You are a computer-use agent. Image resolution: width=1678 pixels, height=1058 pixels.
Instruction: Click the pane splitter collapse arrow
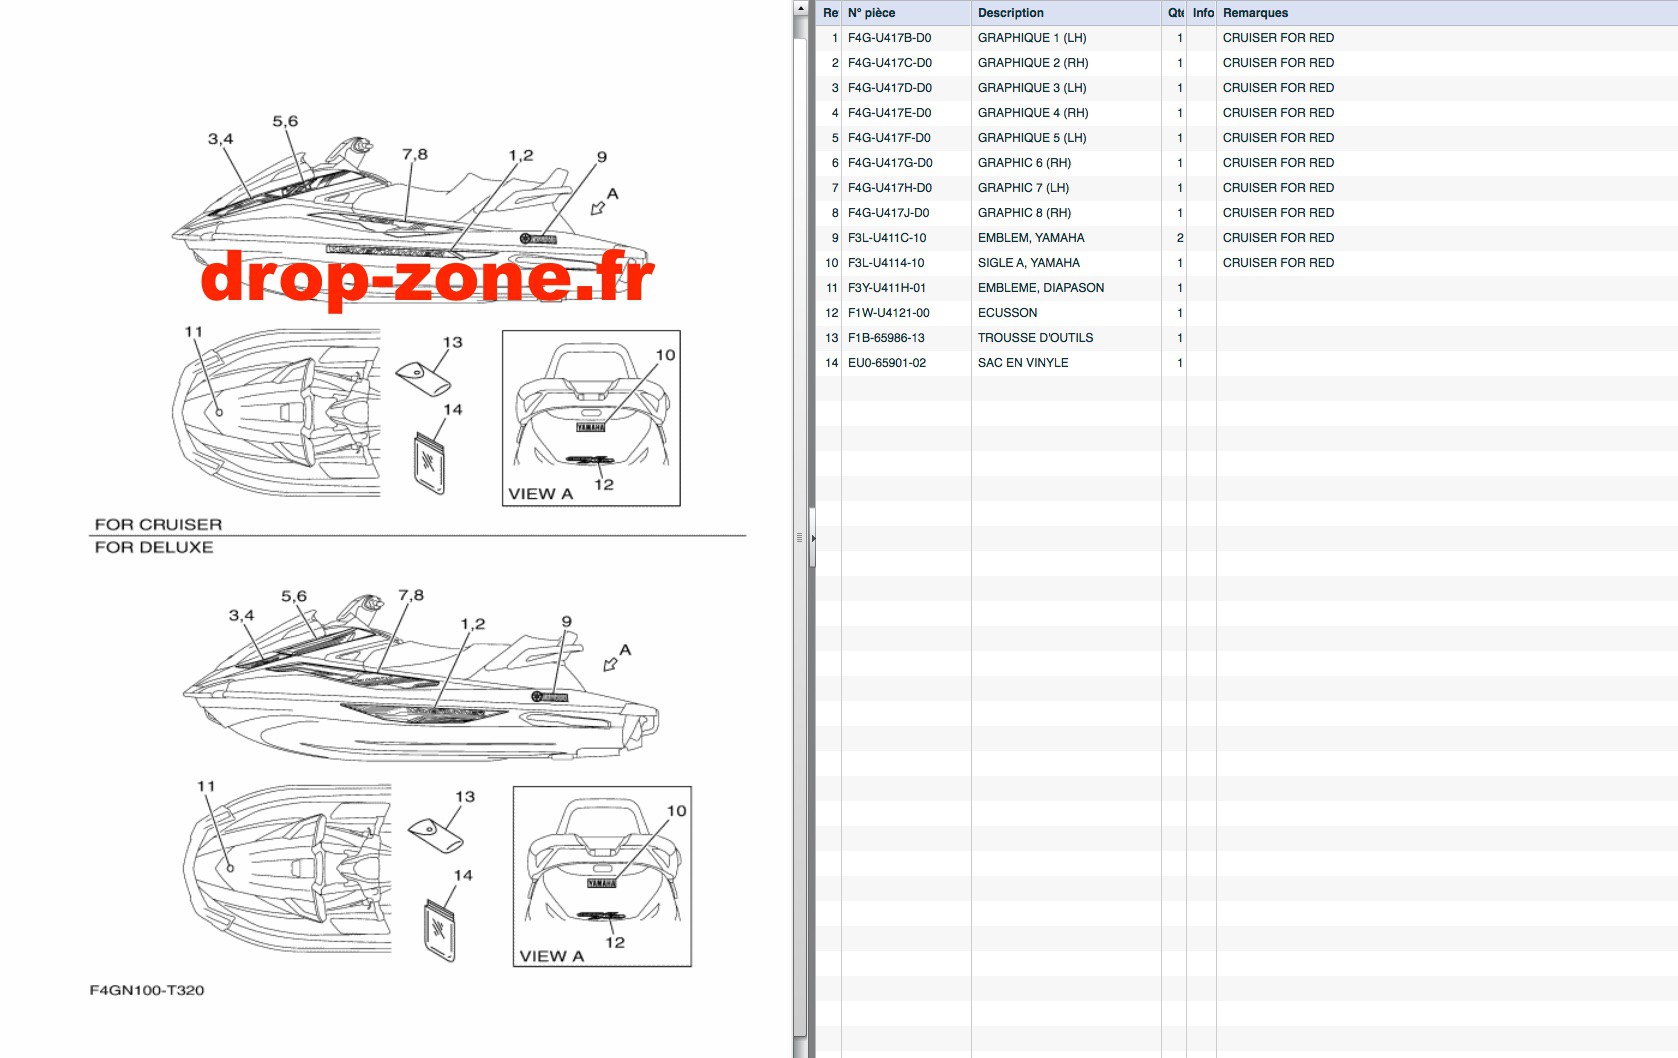click(813, 538)
